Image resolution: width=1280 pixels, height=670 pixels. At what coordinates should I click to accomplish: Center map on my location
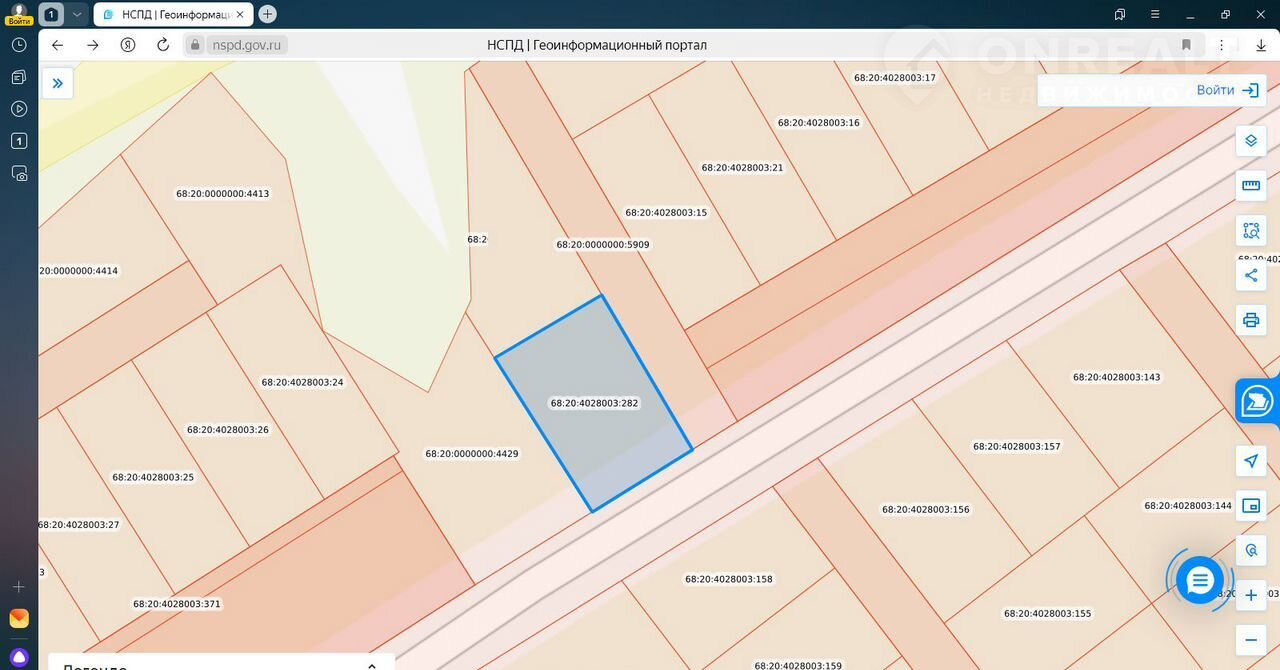pos(1250,461)
